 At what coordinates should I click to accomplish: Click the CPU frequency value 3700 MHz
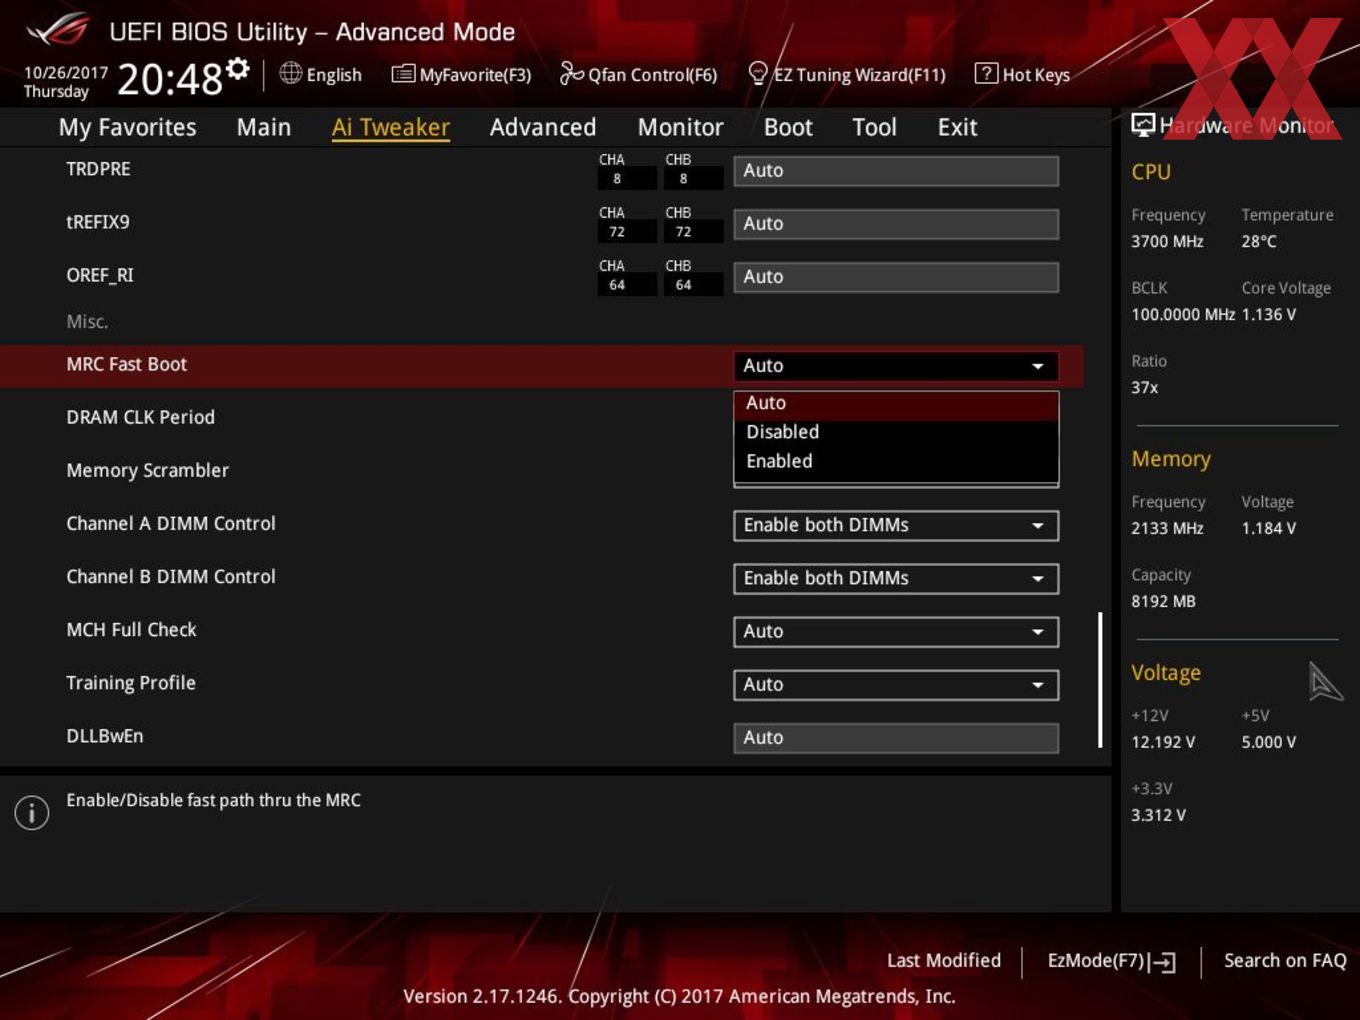click(x=1167, y=241)
